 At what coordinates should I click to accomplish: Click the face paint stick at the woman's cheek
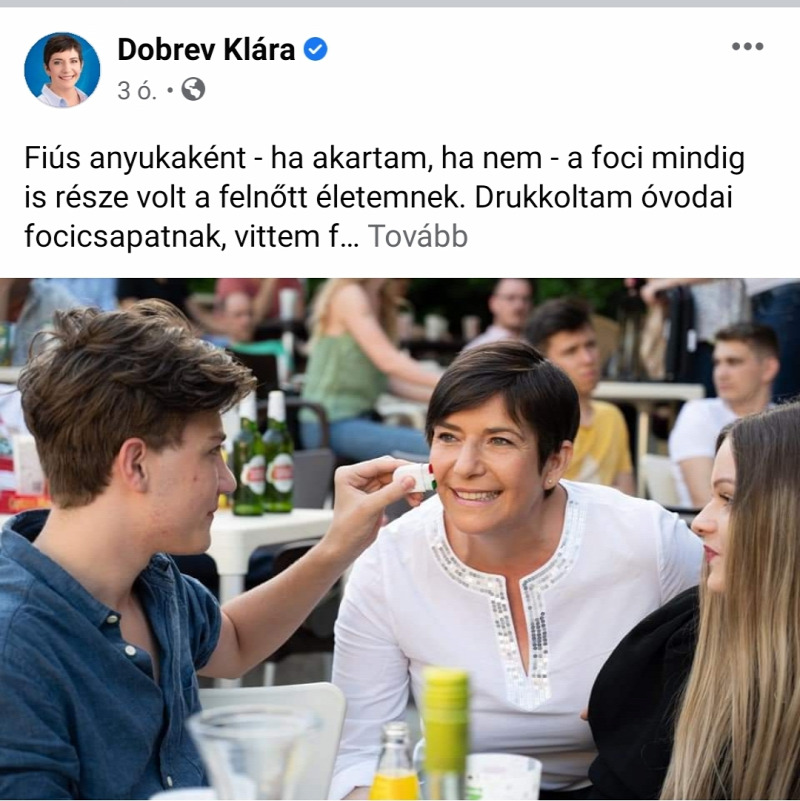pos(415,477)
